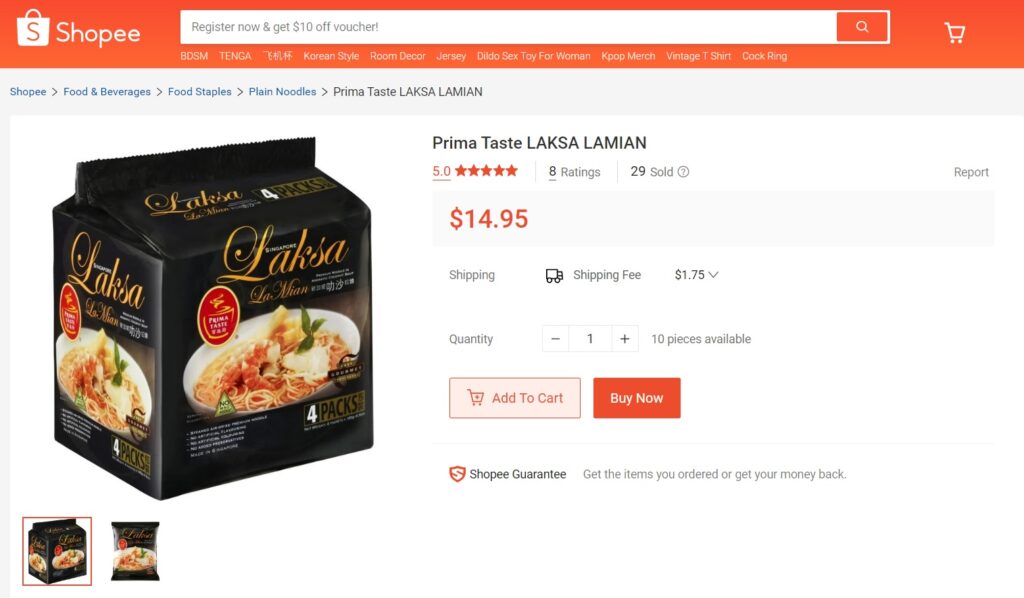Select the first product thumbnail
This screenshot has height=598, width=1024.
57,551
